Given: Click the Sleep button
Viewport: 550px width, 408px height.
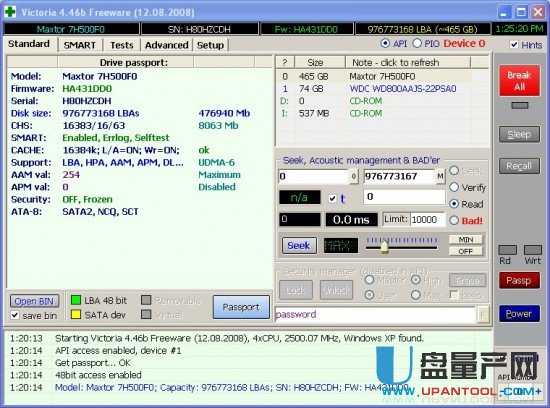Looking at the screenshot, I should click(519, 134).
